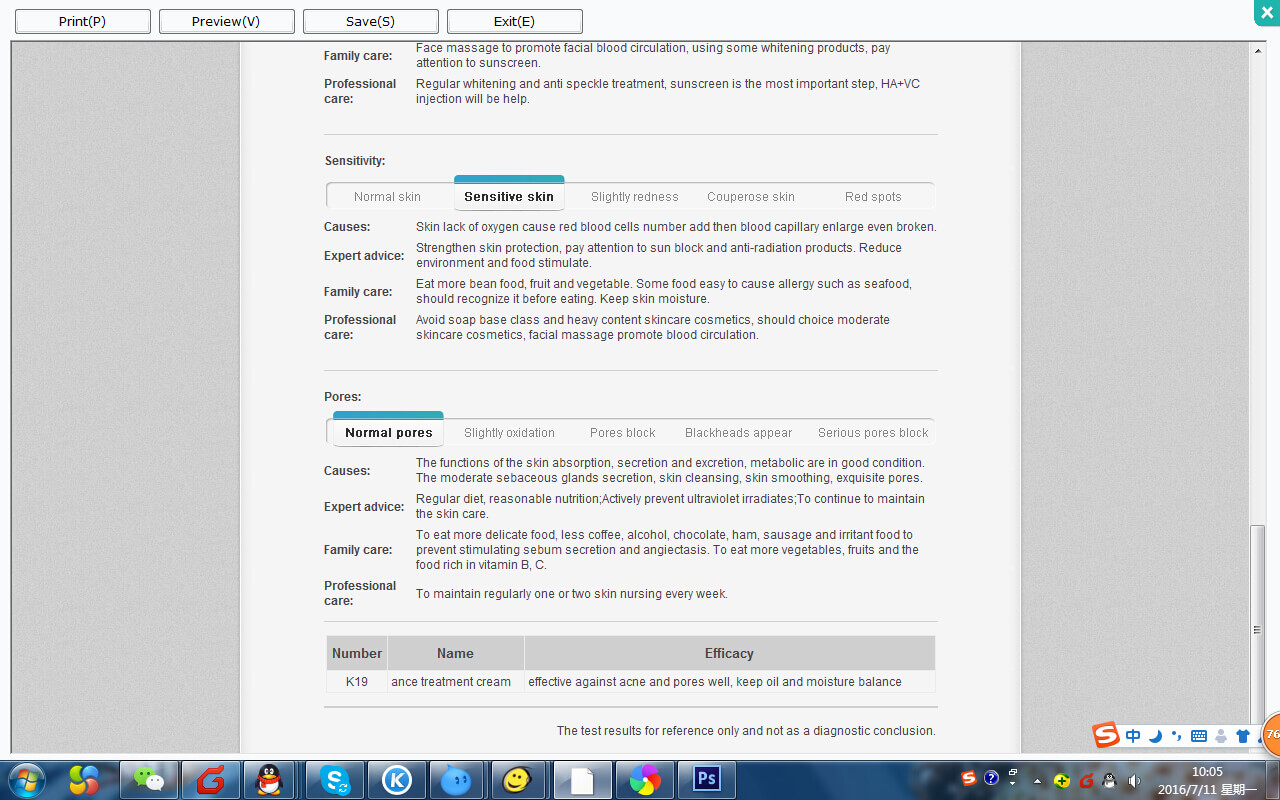Click the Save(S) button
1280x800 pixels.
click(370, 21)
